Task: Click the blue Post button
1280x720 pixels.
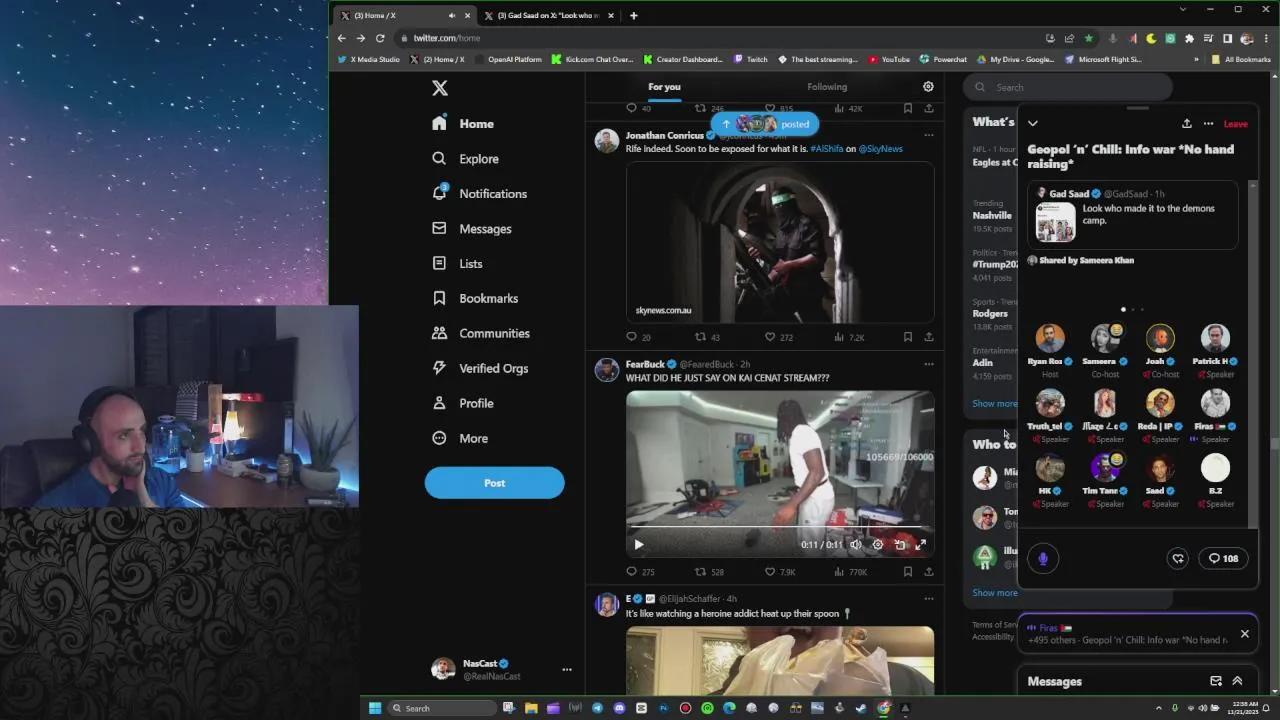Action: (494, 483)
